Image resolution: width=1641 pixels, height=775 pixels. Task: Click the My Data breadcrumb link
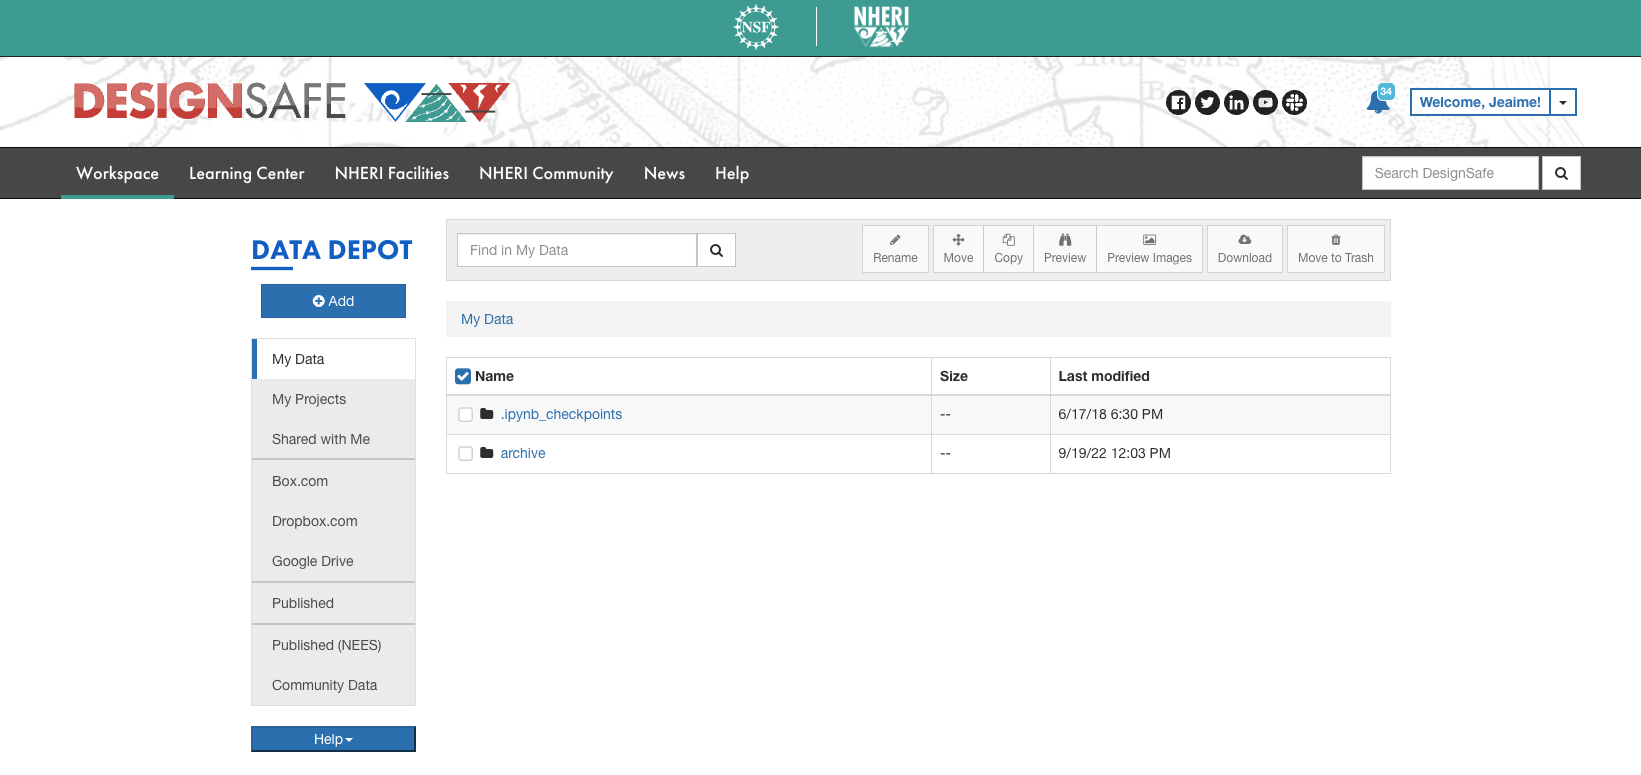coord(487,319)
